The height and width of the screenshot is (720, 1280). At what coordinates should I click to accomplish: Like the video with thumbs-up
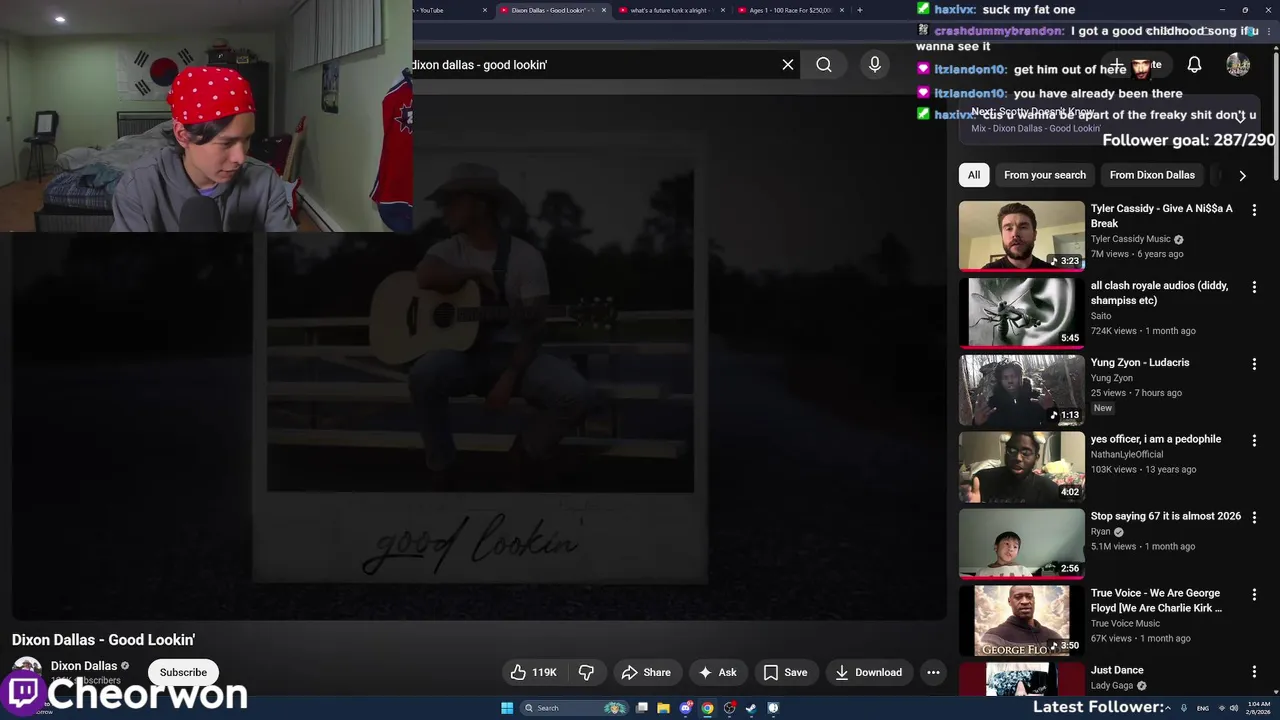tap(533, 672)
